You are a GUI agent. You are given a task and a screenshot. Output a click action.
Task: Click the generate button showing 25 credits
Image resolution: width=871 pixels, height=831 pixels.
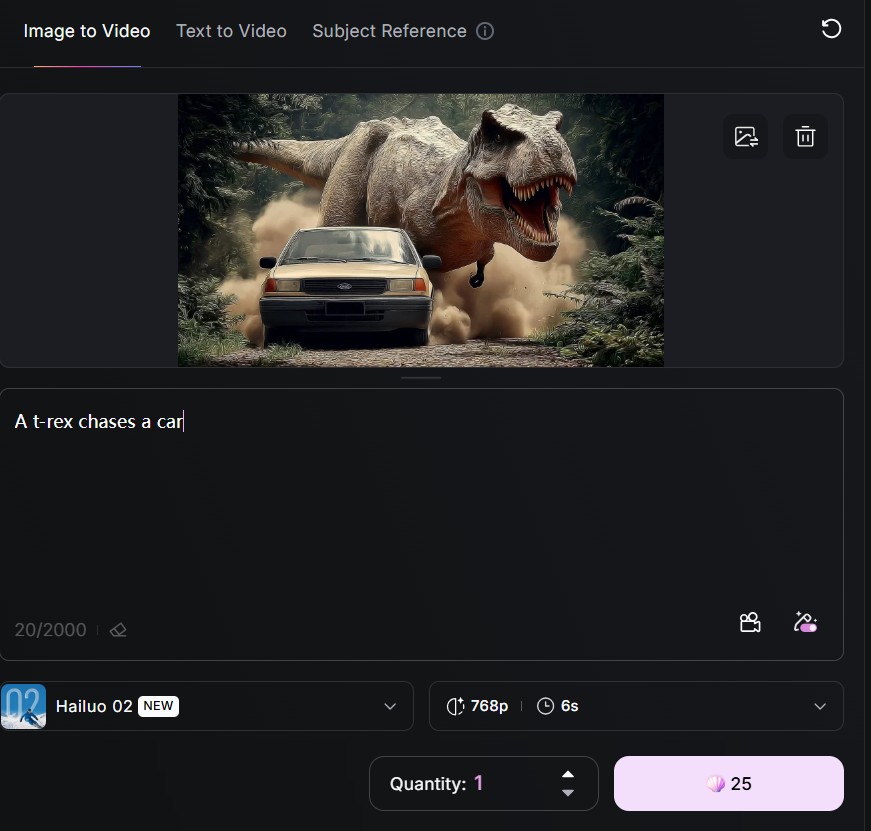click(729, 783)
